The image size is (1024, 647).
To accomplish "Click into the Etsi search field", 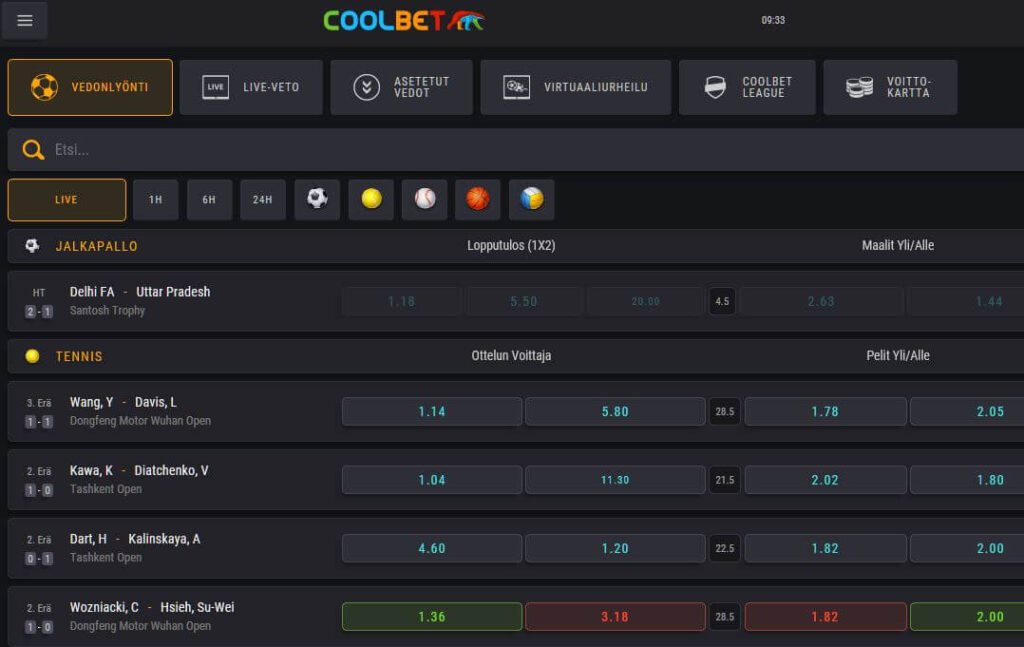I will pos(516,150).
